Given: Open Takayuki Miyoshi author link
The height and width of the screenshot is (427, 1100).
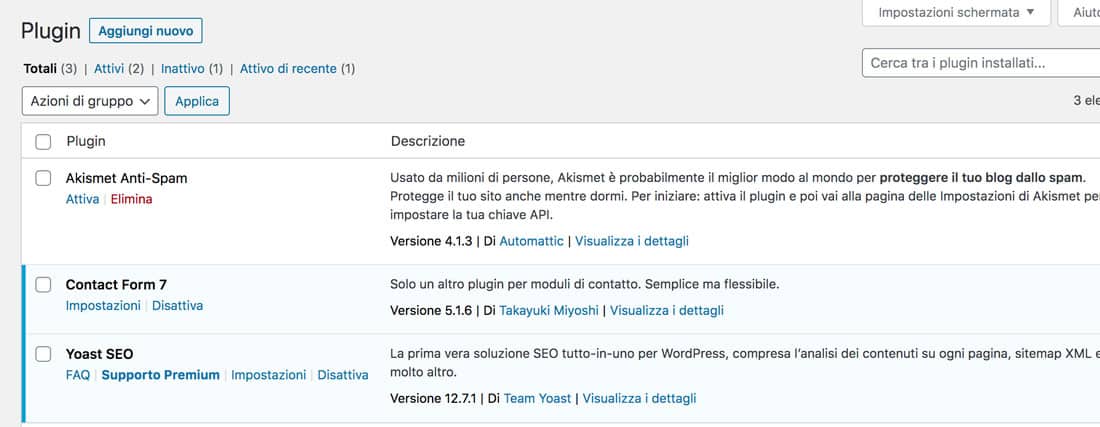Looking at the screenshot, I should [x=549, y=310].
